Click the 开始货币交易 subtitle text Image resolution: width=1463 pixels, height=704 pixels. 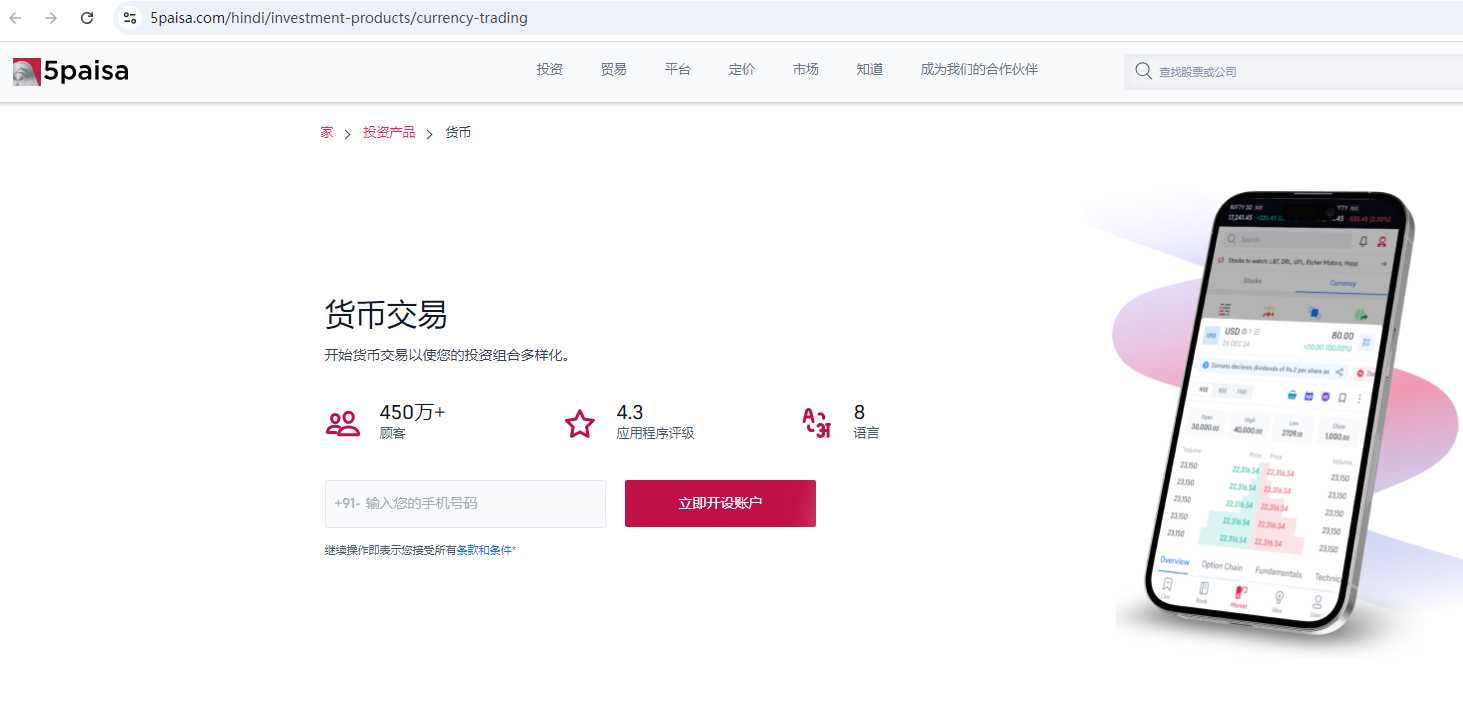pyautogui.click(x=447, y=355)
